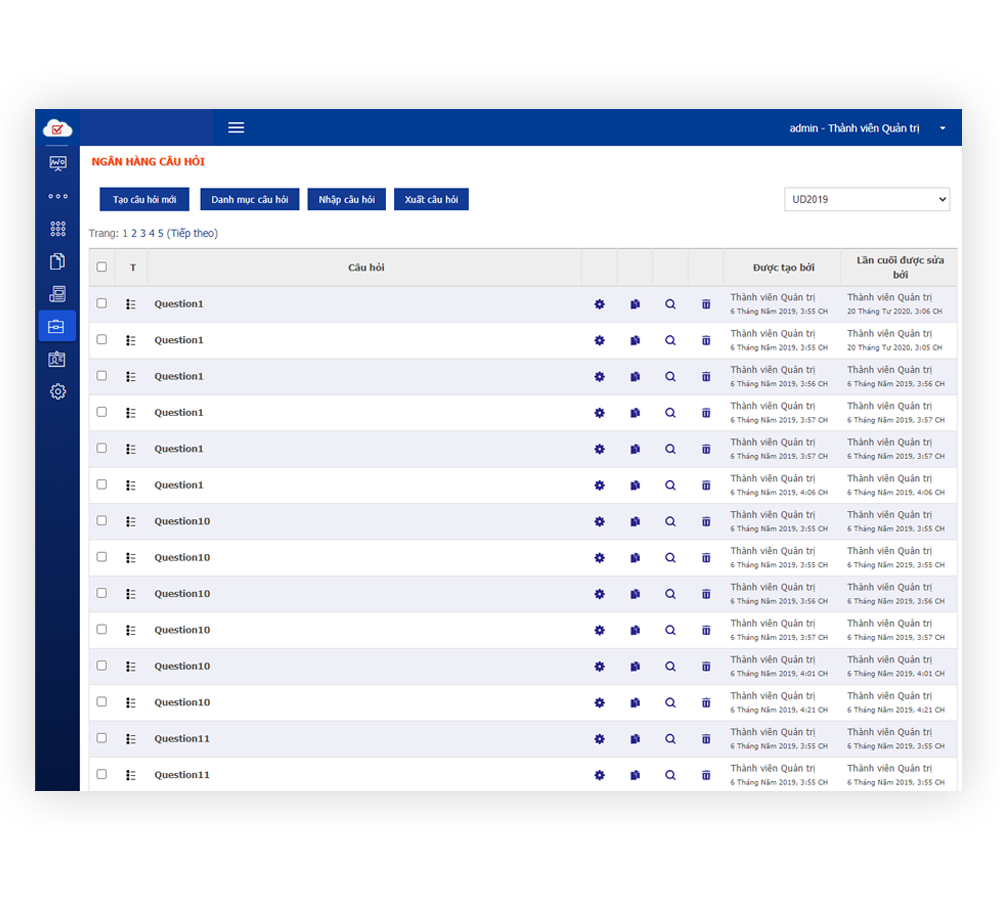Tick the select-all checkbox in table header
1000x900 pixels.
click(x=101, y=267)
